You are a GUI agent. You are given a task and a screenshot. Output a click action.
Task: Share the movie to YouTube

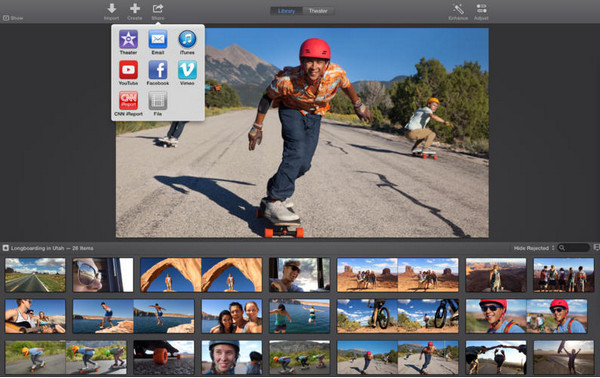128,70
